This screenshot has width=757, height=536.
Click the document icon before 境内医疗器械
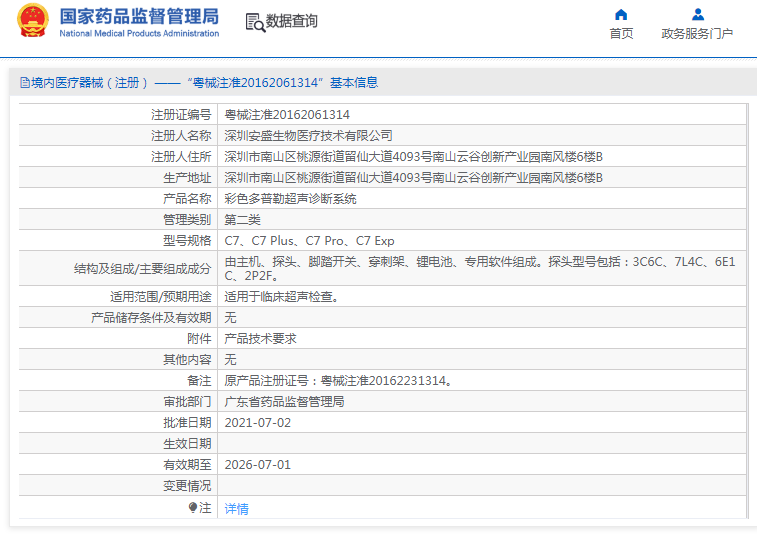coord(25,83)
